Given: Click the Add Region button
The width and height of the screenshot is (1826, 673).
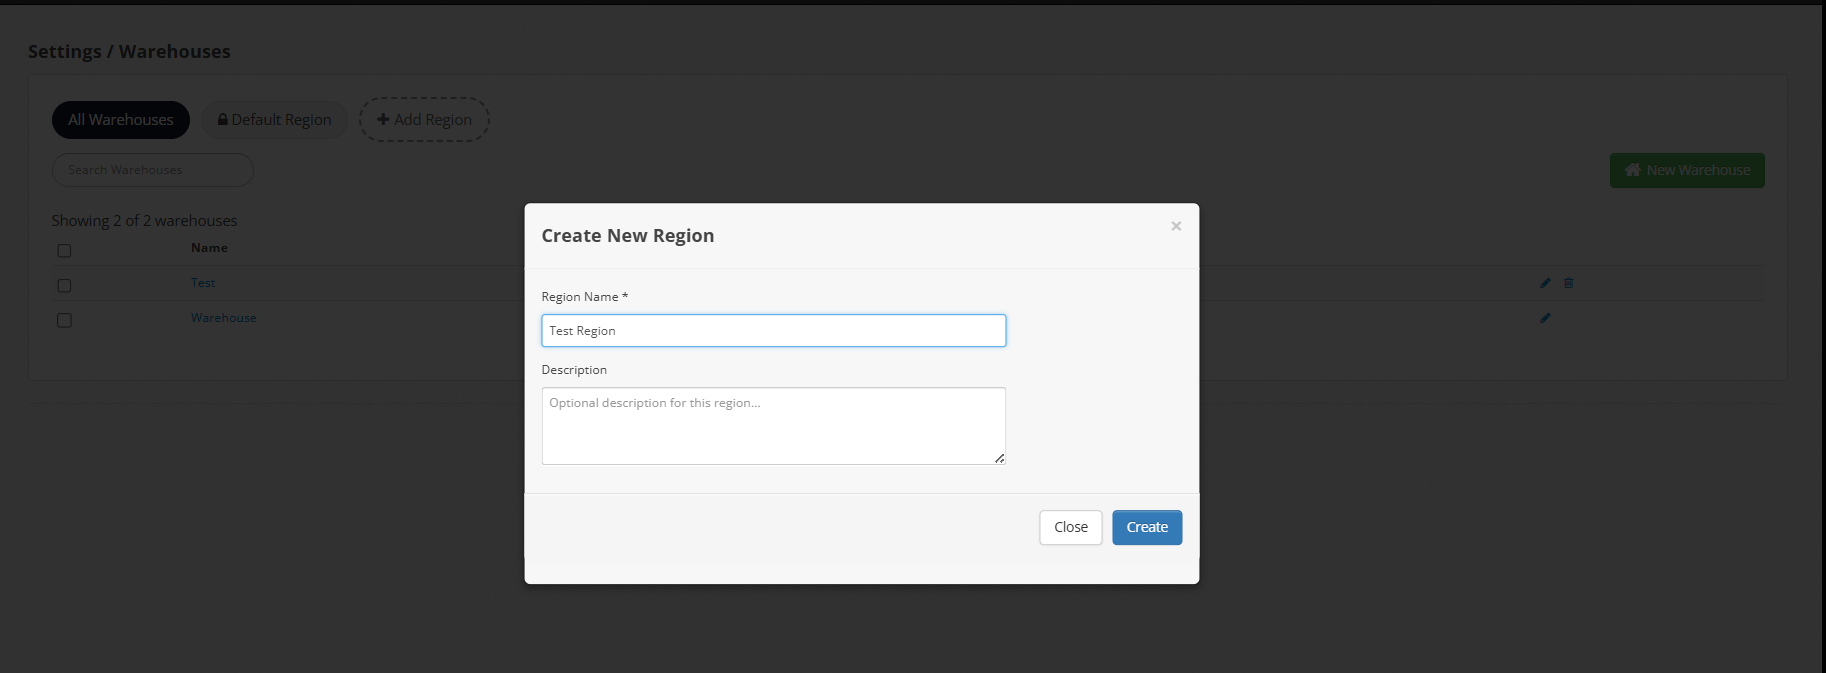Looking at the screenshot, I should 424,120.
